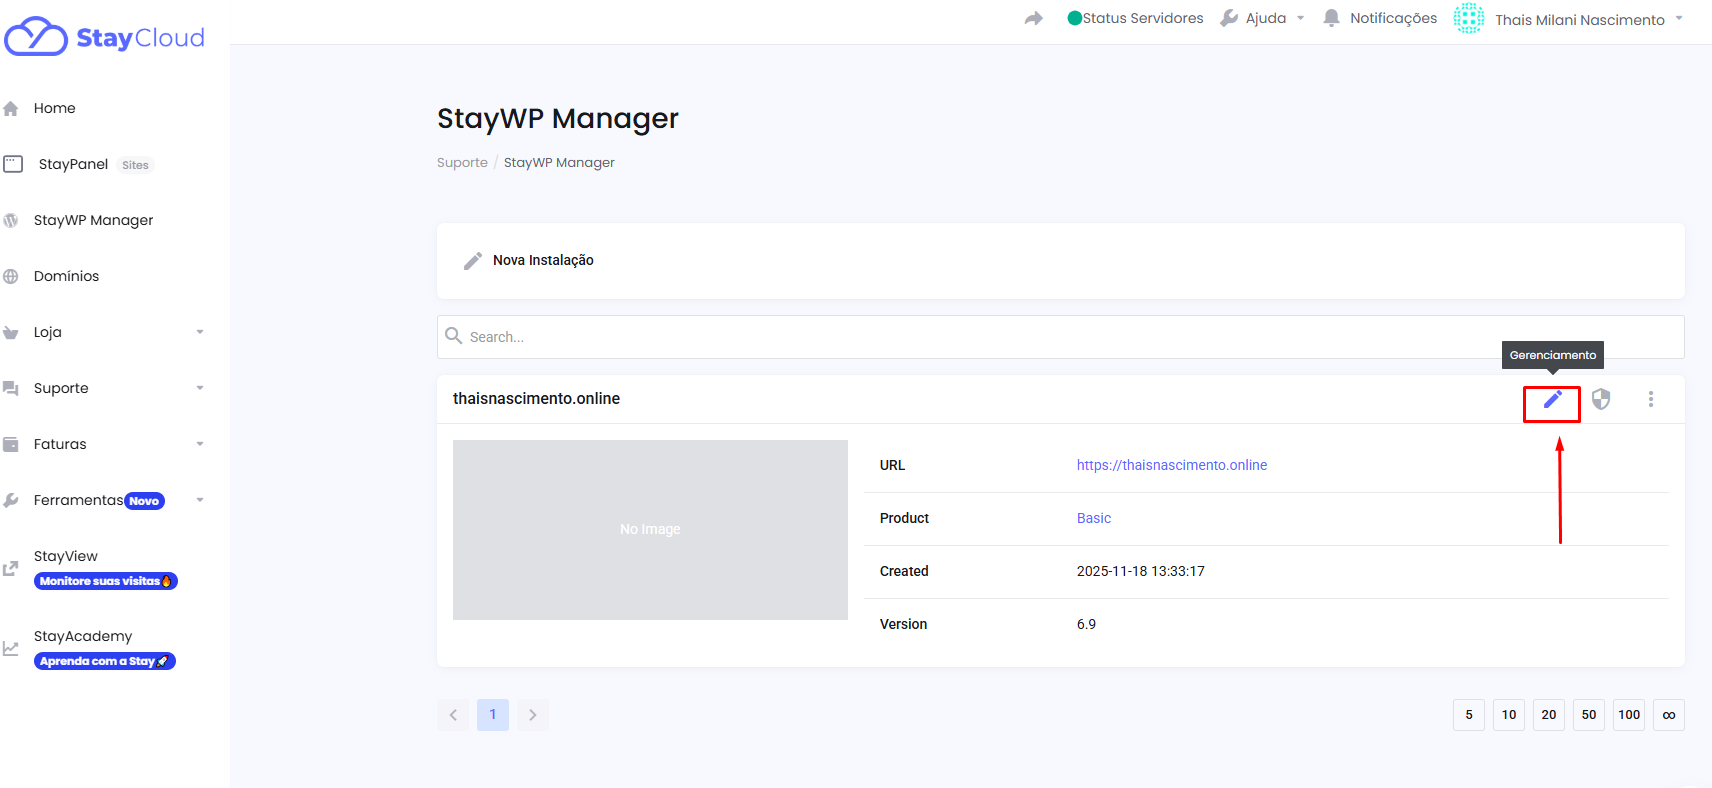Click the Suporte chat icon
This screenshot has height=788, width=1712.
(11, 388)
